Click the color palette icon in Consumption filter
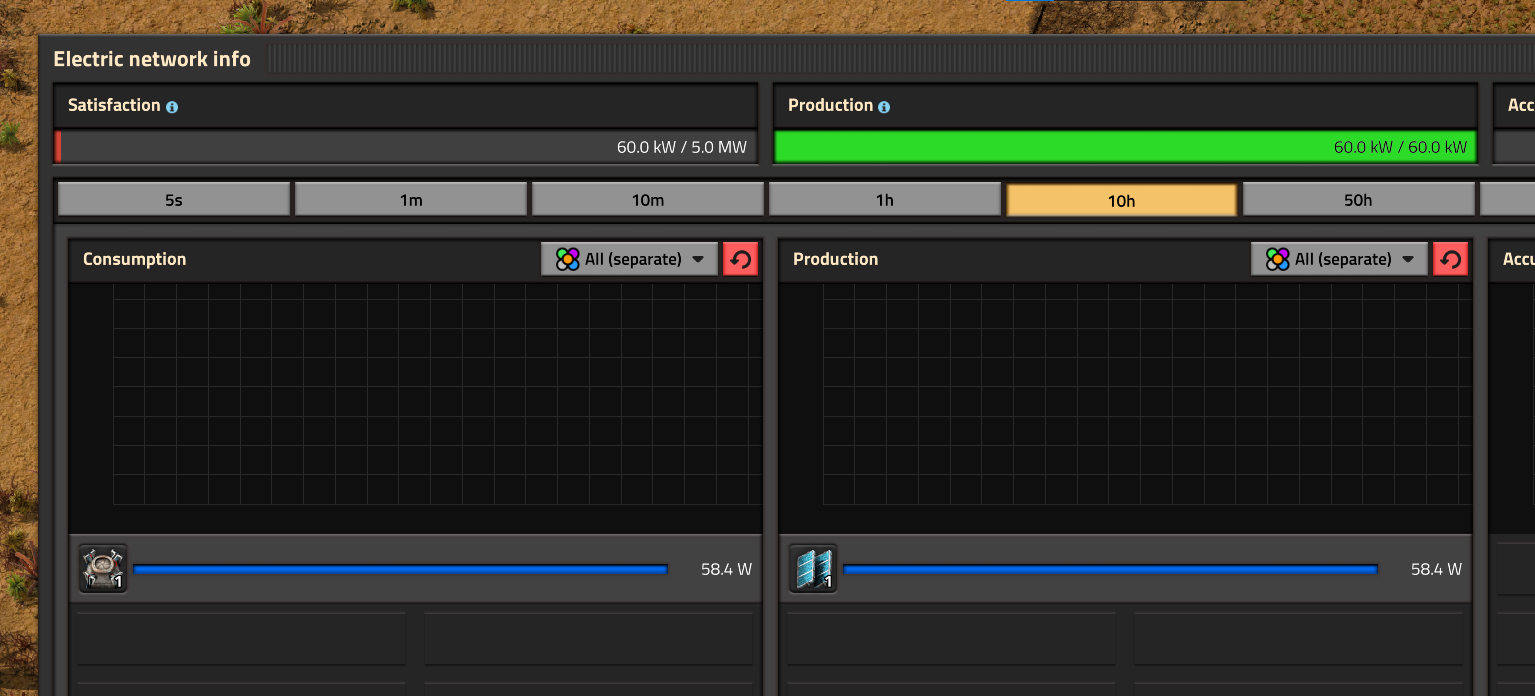 coord(568,259)
